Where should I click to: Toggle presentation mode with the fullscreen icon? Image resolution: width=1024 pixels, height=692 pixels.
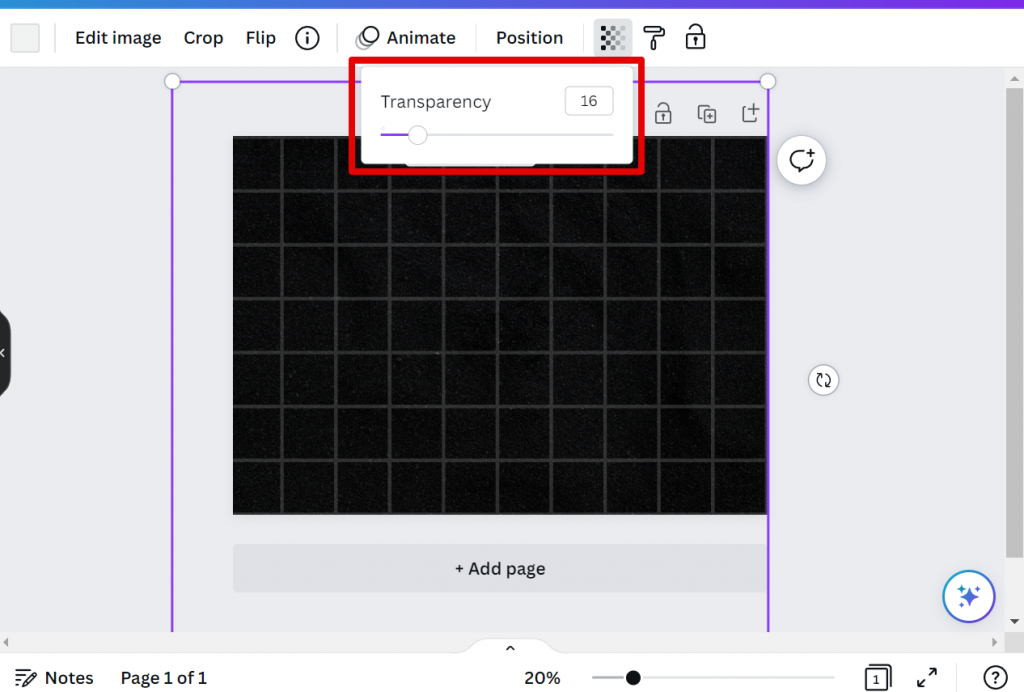[x=927, y=677]
